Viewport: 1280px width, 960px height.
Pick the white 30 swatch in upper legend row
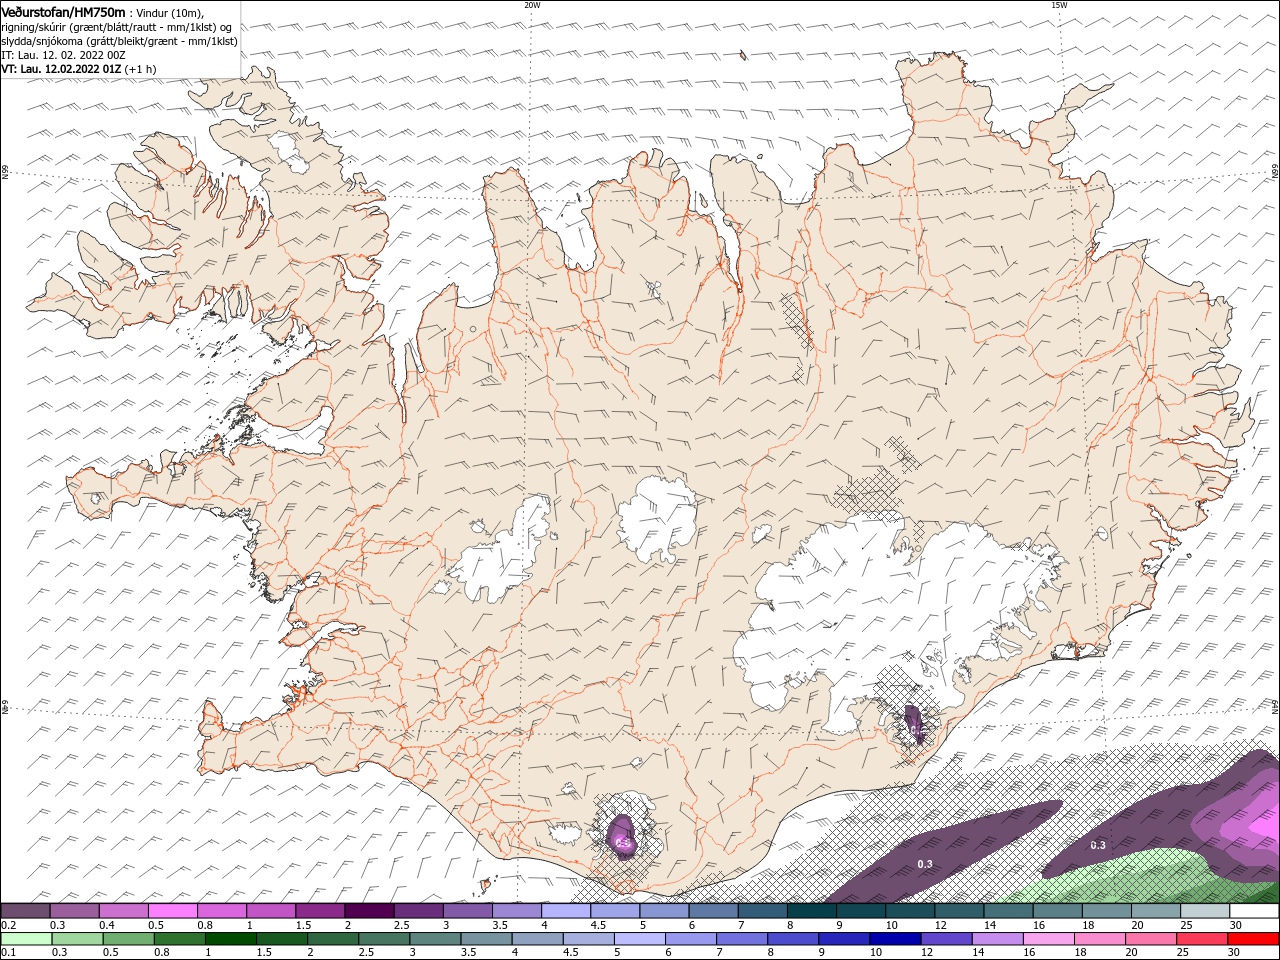click(1254, 911)
